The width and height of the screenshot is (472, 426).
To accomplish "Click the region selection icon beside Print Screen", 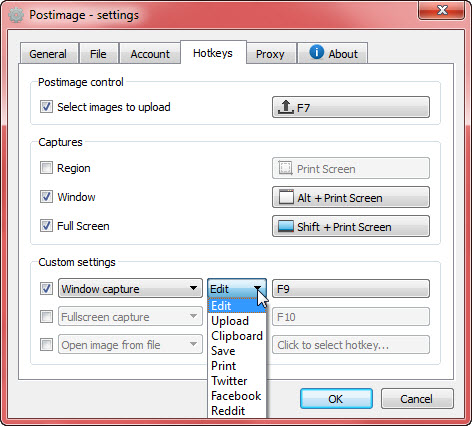I will click(x=286, y=168).
